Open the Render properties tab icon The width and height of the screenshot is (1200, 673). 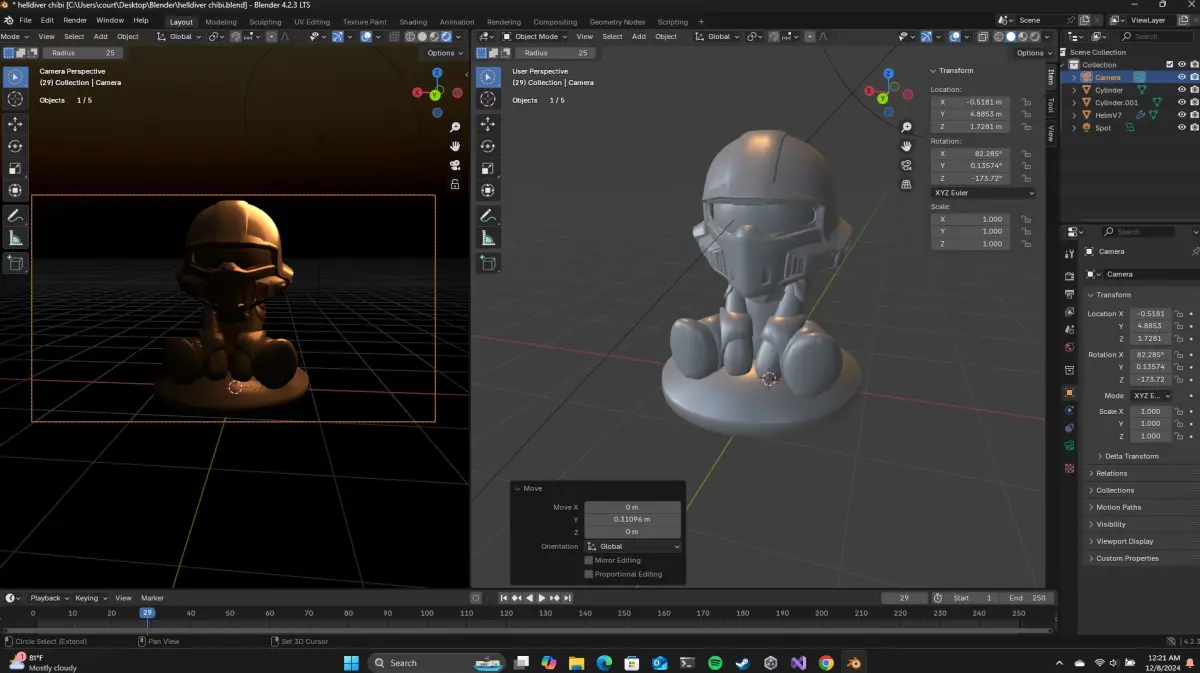pos(1069,276)
